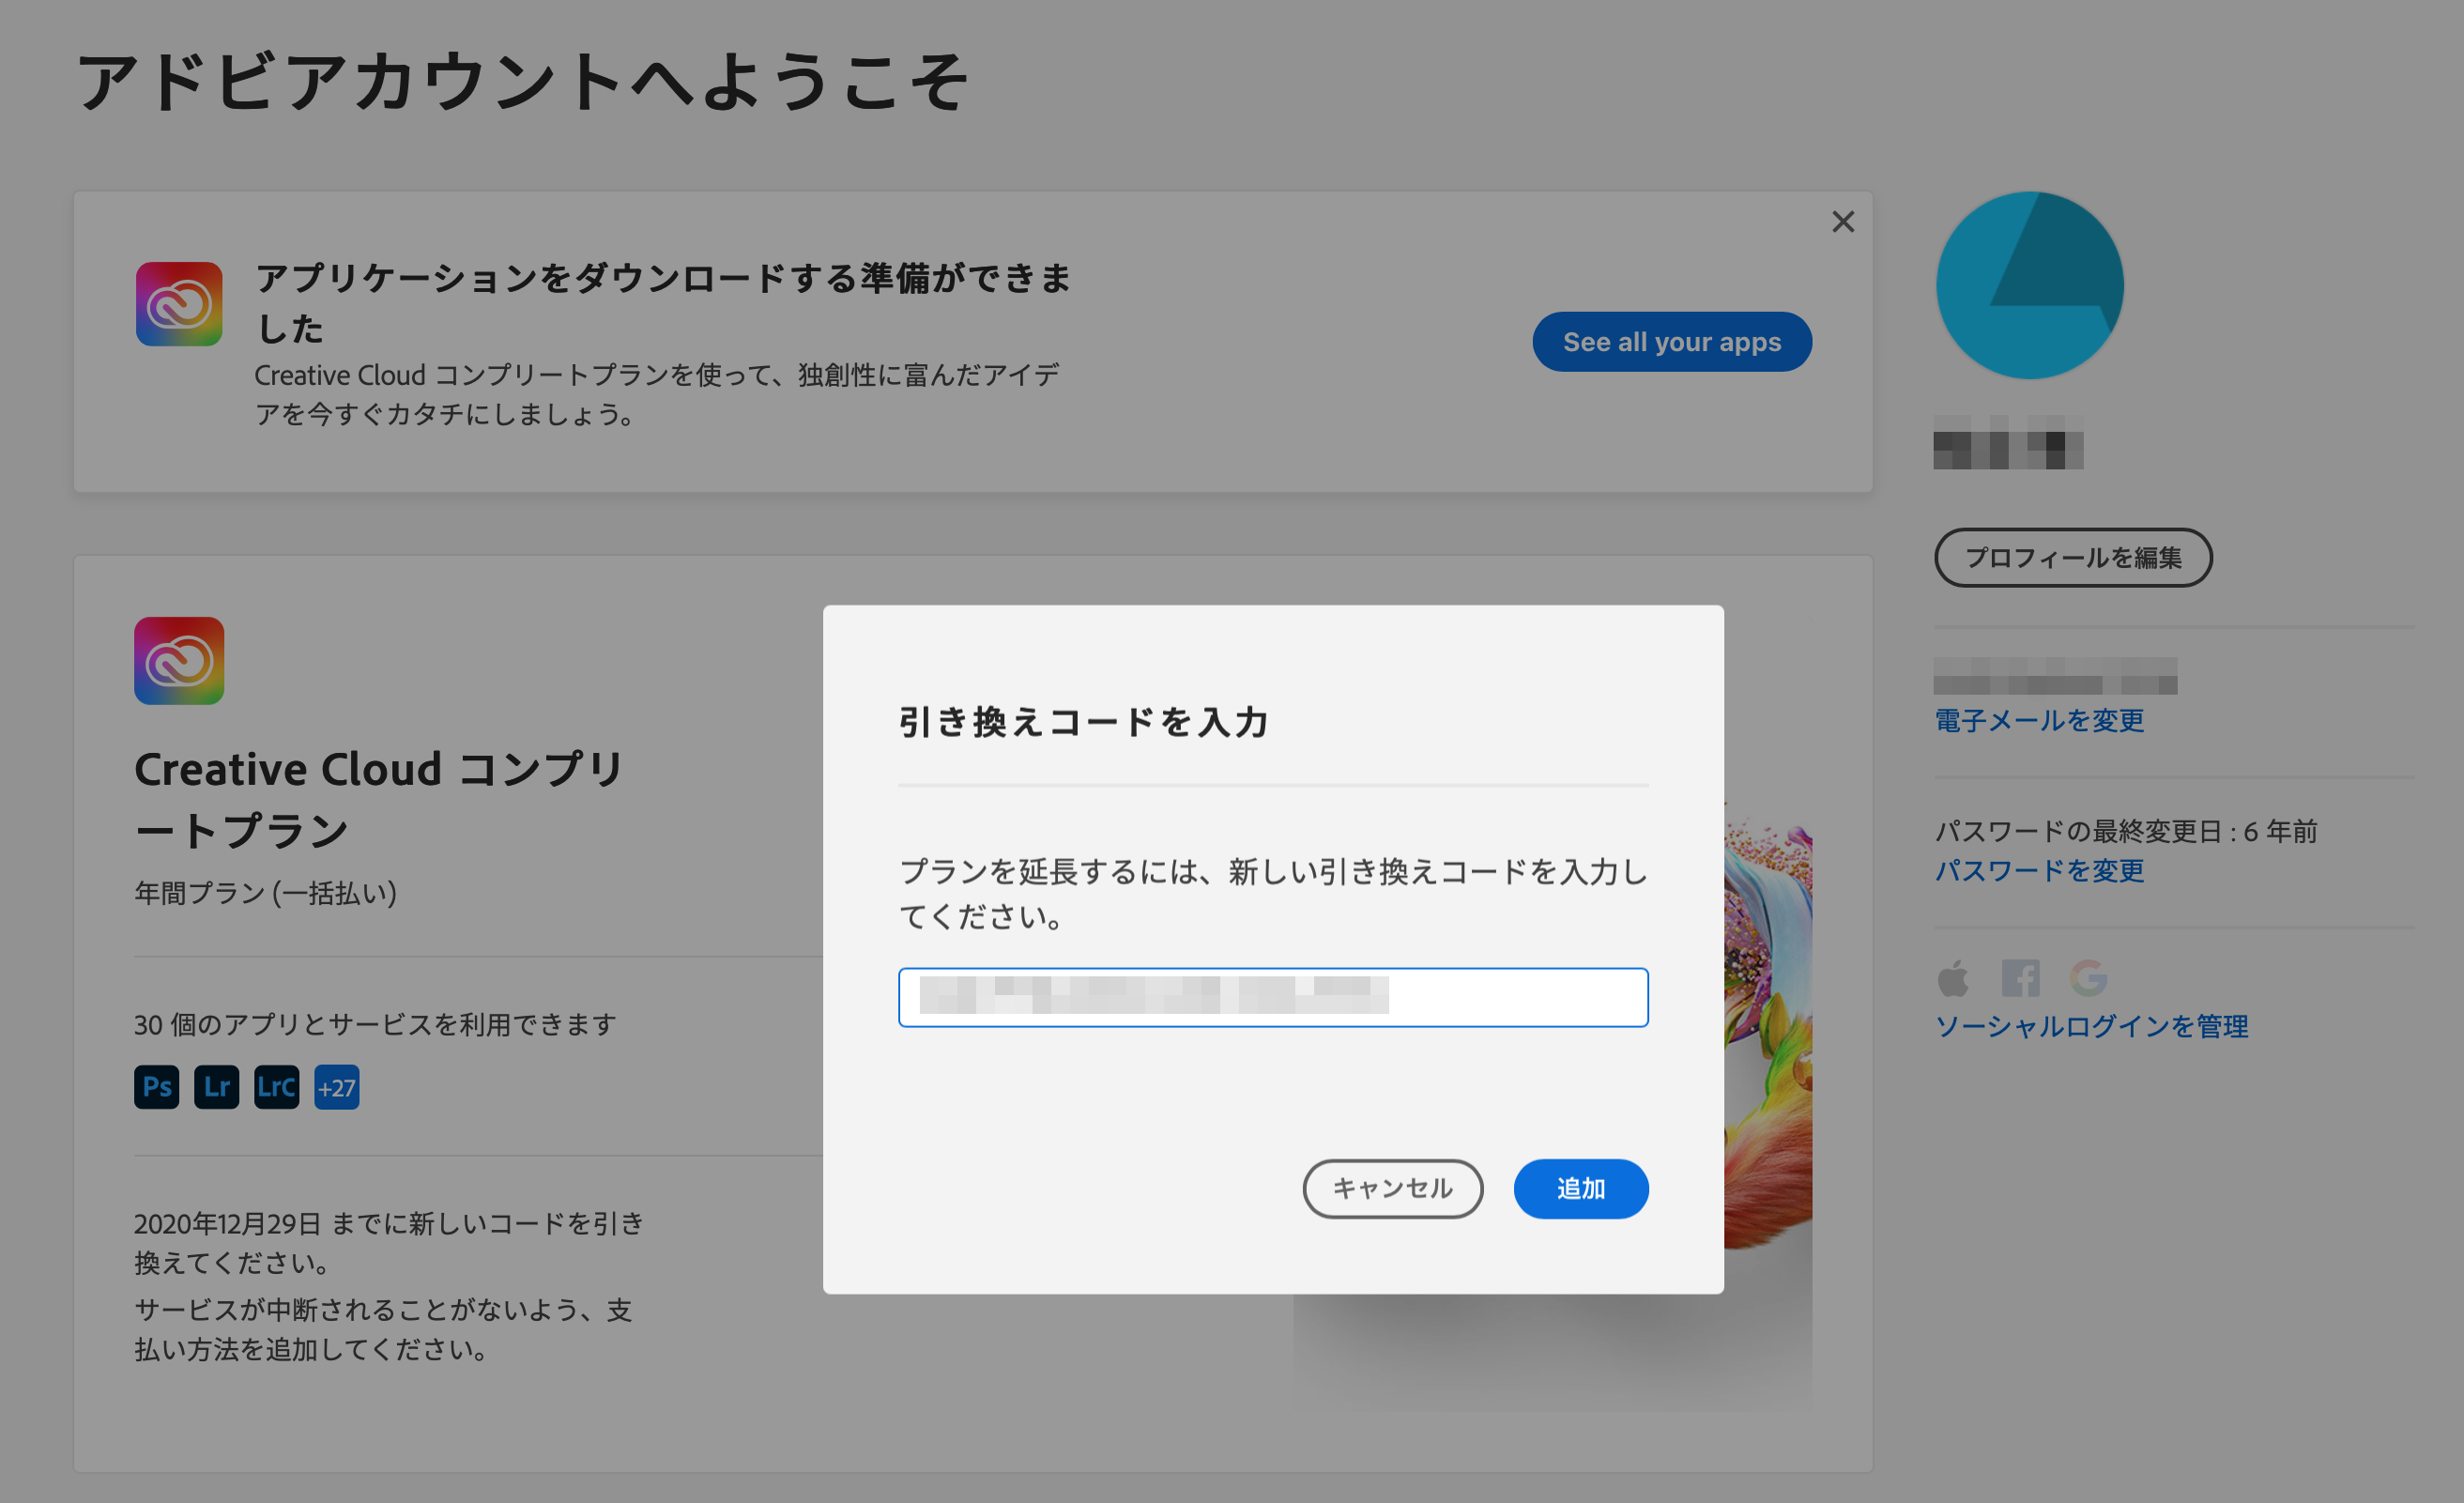Click the アドビアカウントへようこそ heading
The image size is (2464, 1503).
(x=522, y=82)
